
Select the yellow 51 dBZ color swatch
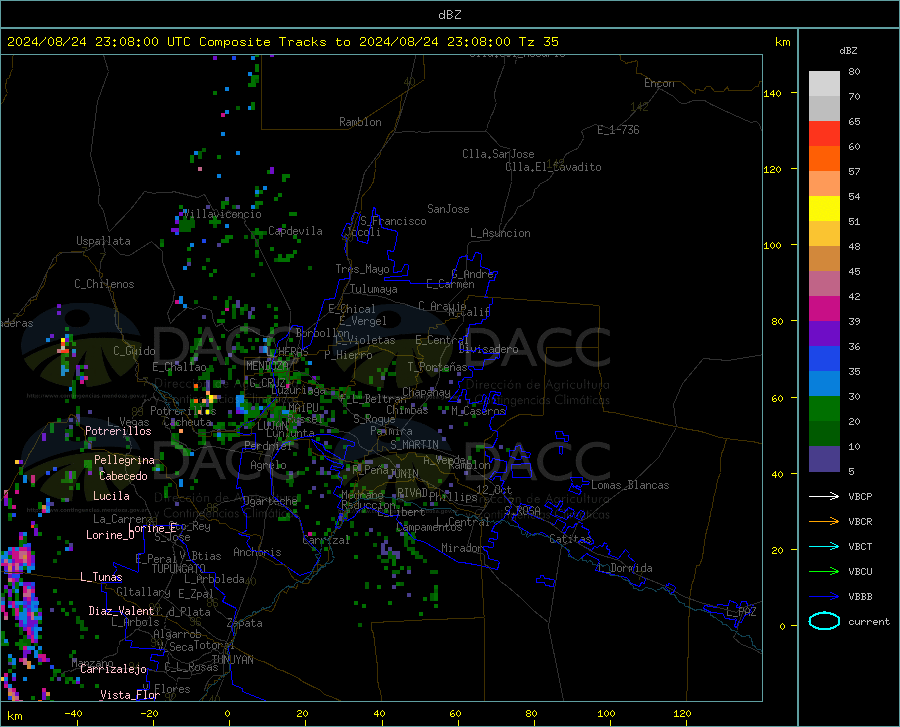tap(824, 209)
